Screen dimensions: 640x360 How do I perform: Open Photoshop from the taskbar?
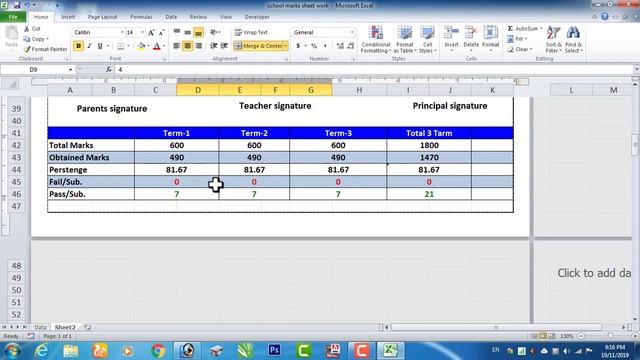(x=274, y=350)
